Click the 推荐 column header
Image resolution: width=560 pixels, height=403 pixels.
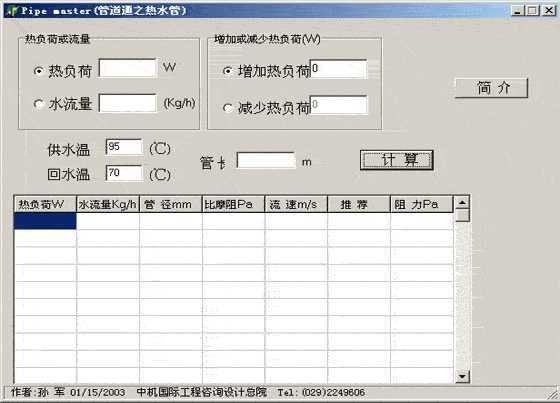click(x=359, y=204)
